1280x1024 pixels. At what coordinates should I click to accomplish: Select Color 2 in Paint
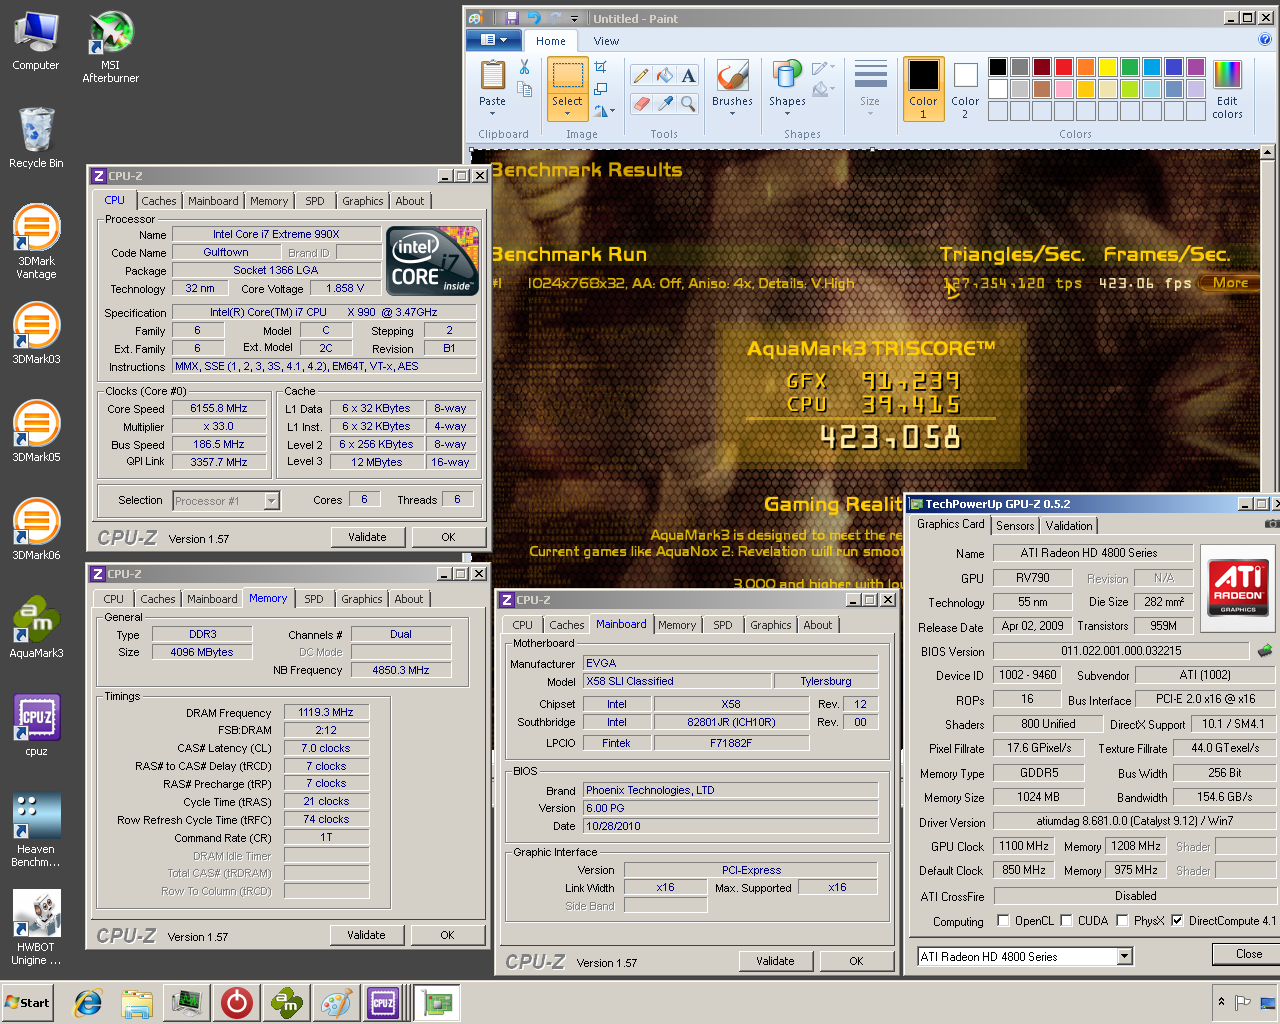point(965,90)
